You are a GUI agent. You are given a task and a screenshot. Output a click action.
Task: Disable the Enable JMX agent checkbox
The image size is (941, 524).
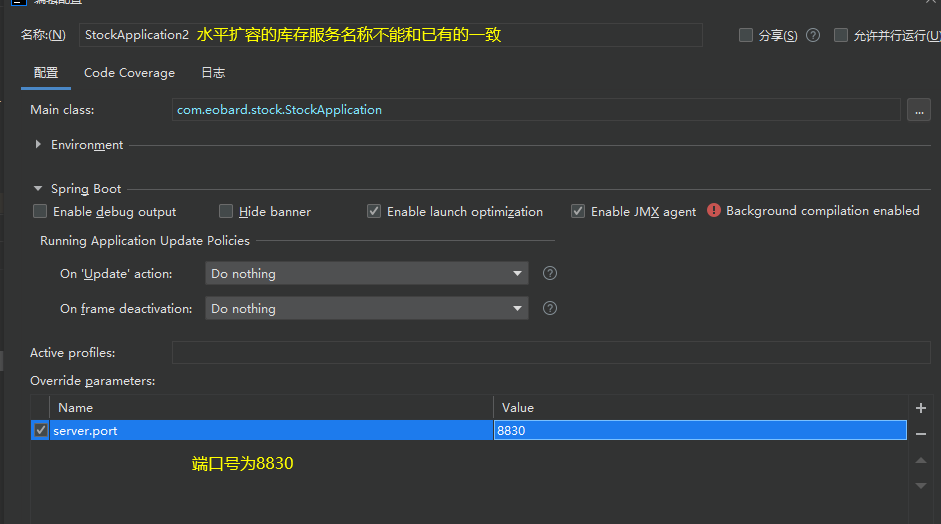[578, 211]
